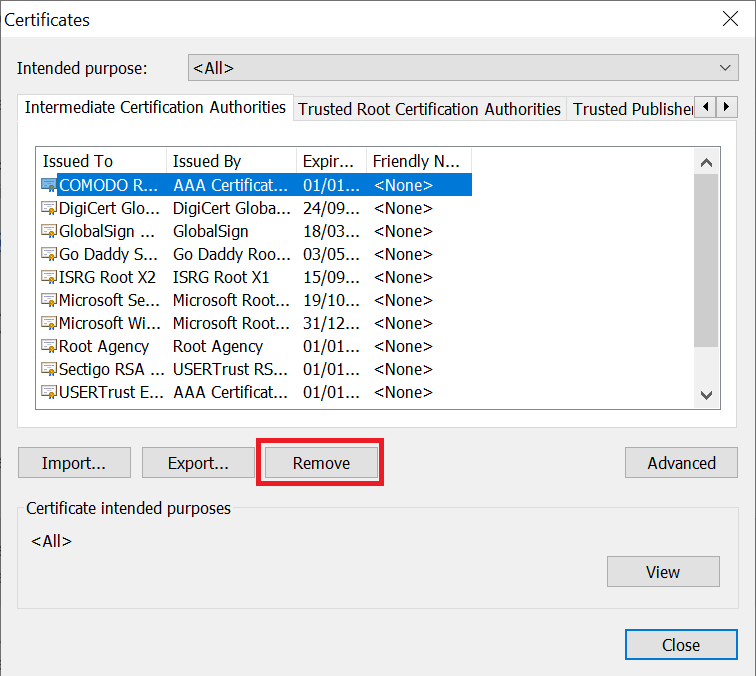This screenshot has width=756, height=676.
Task: Click the USERTrust RS... issuer cell
Action: [x=230, y=369]
